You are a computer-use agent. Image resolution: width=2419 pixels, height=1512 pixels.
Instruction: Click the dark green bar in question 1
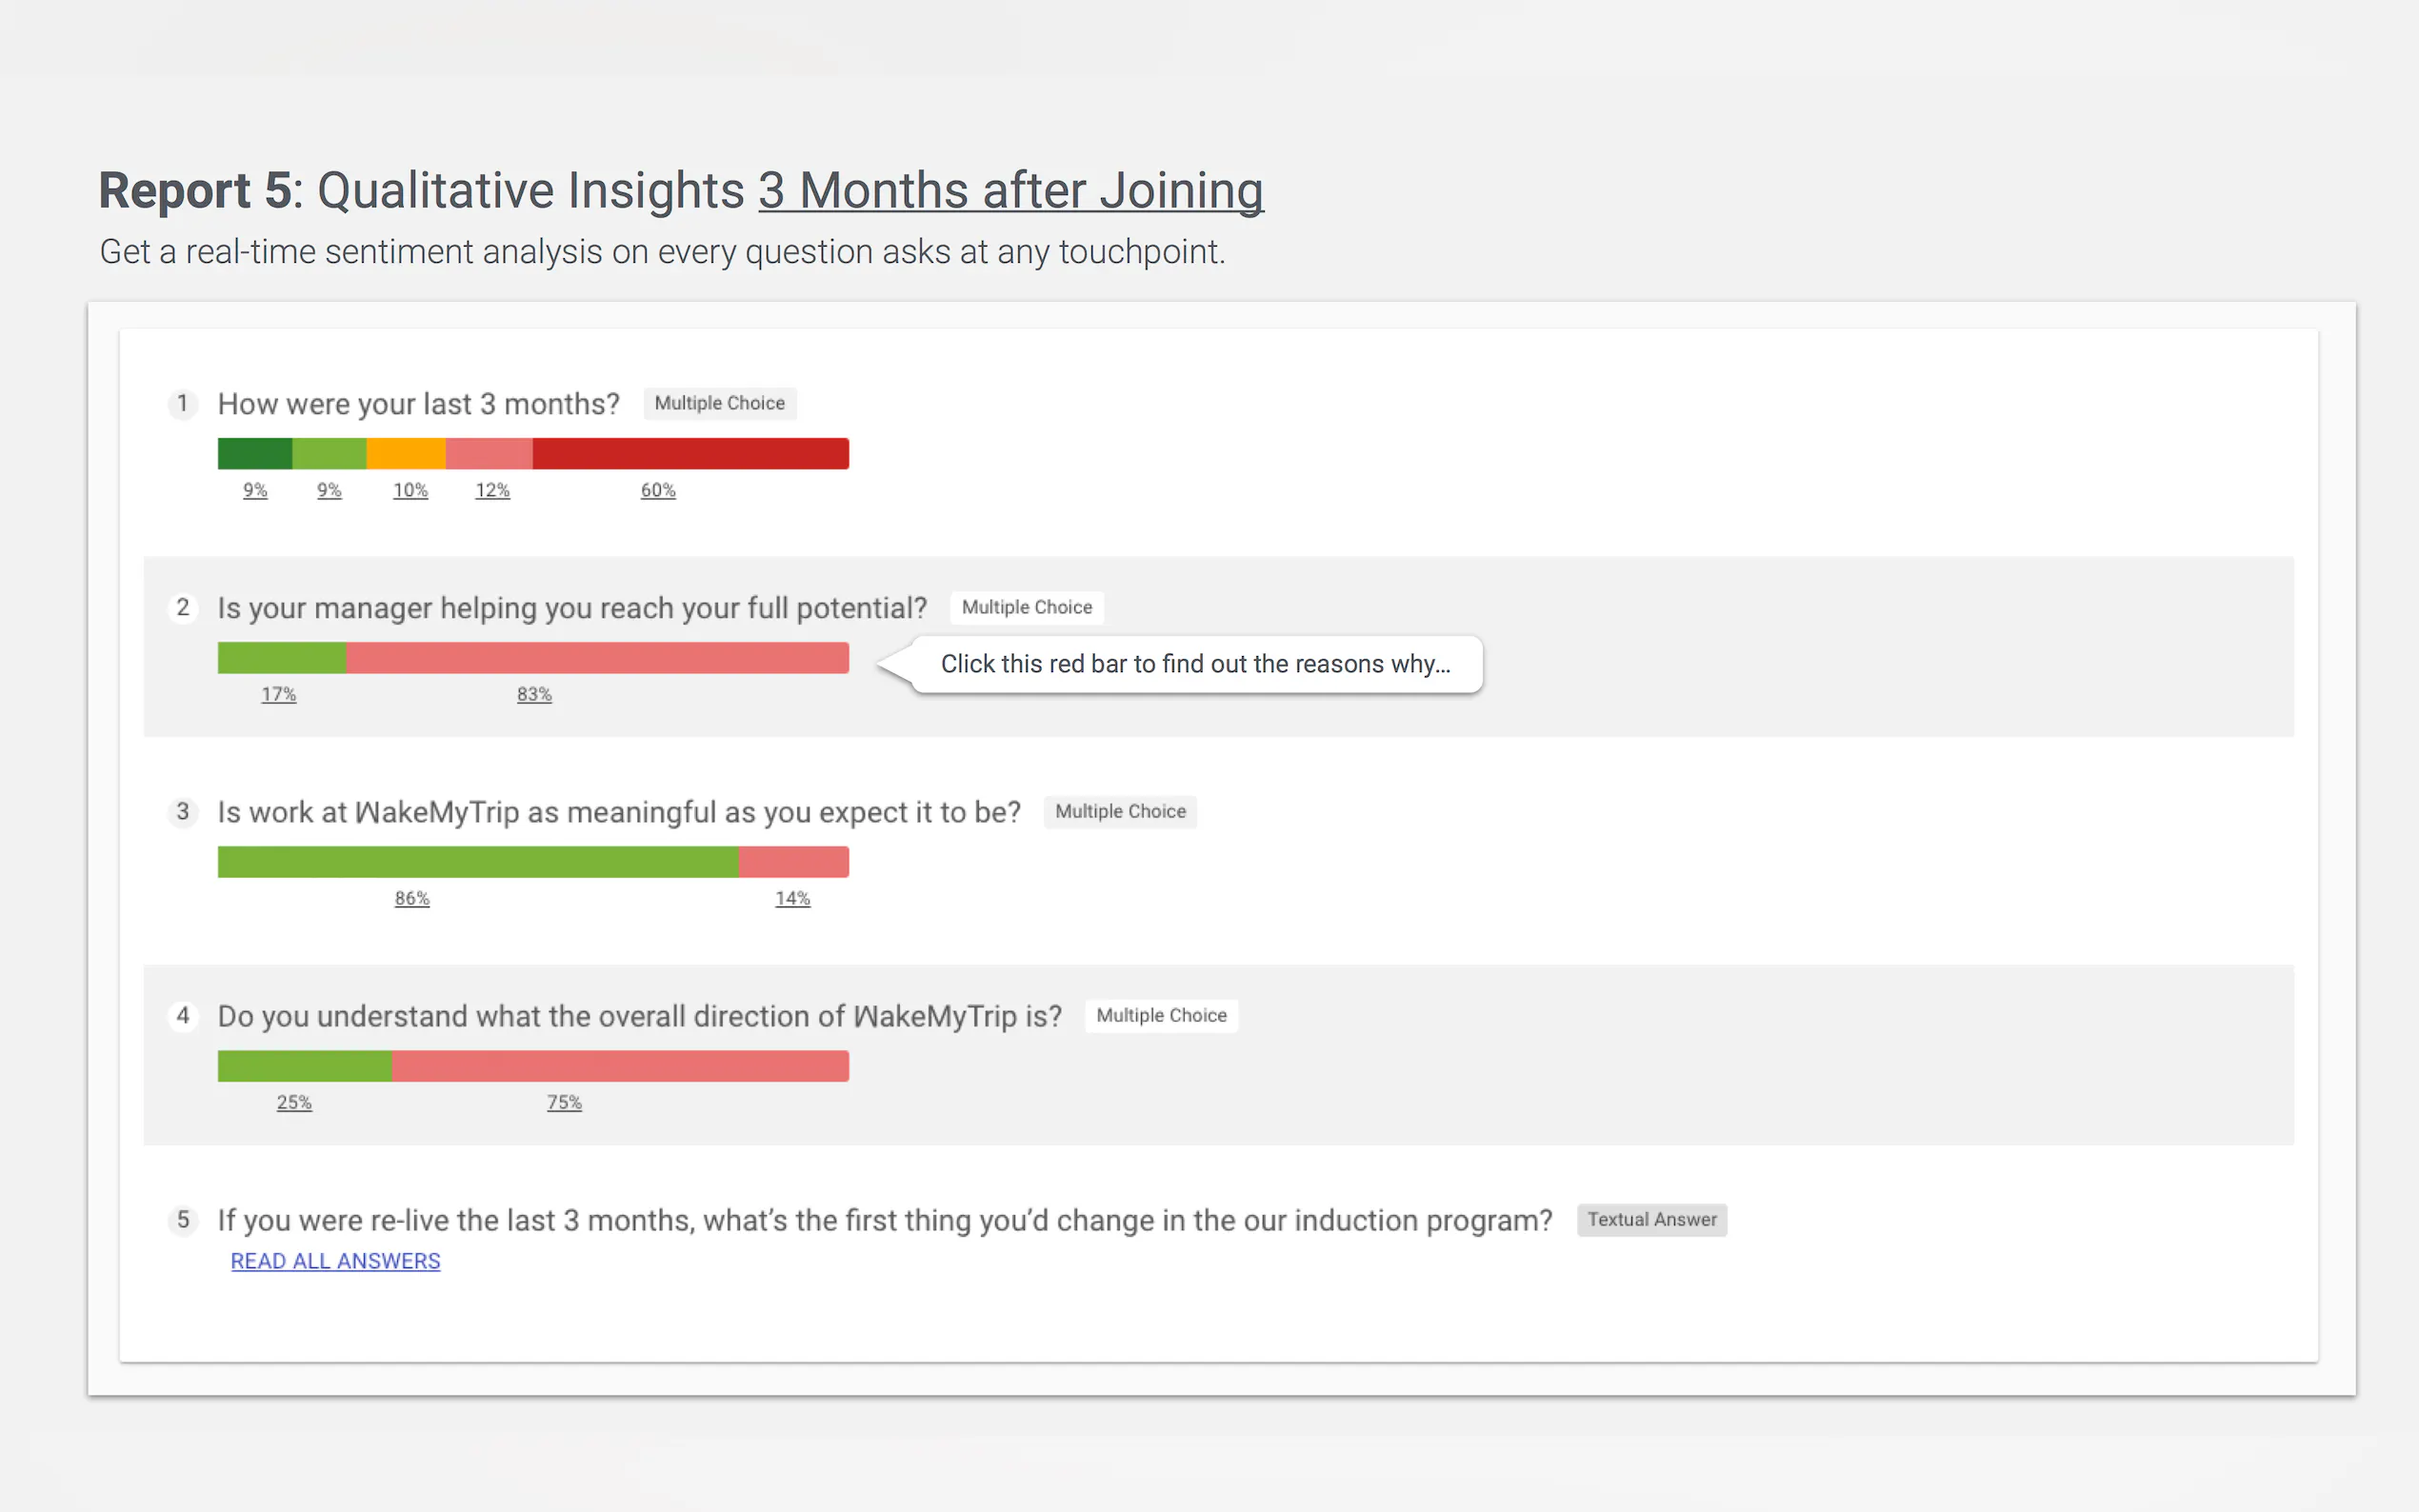point(255,454)
